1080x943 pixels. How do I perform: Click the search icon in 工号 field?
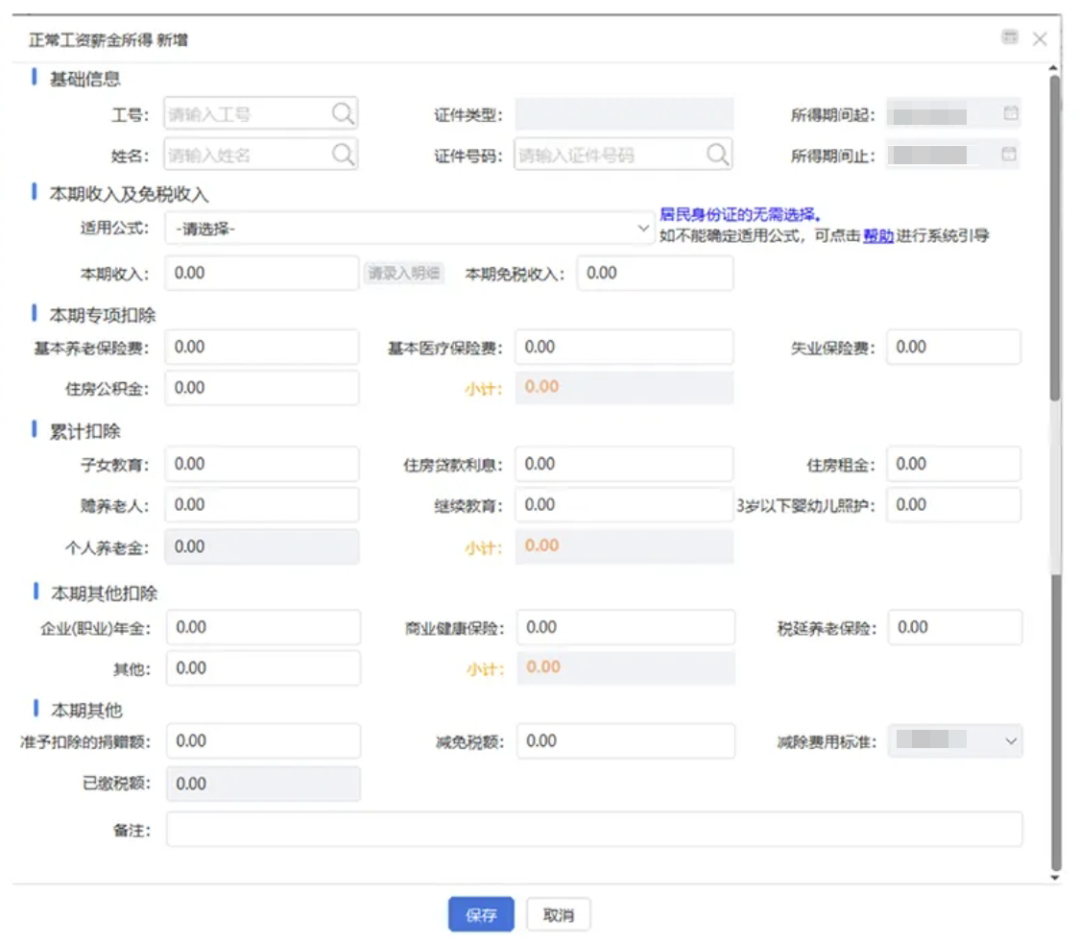coord(342,114)
